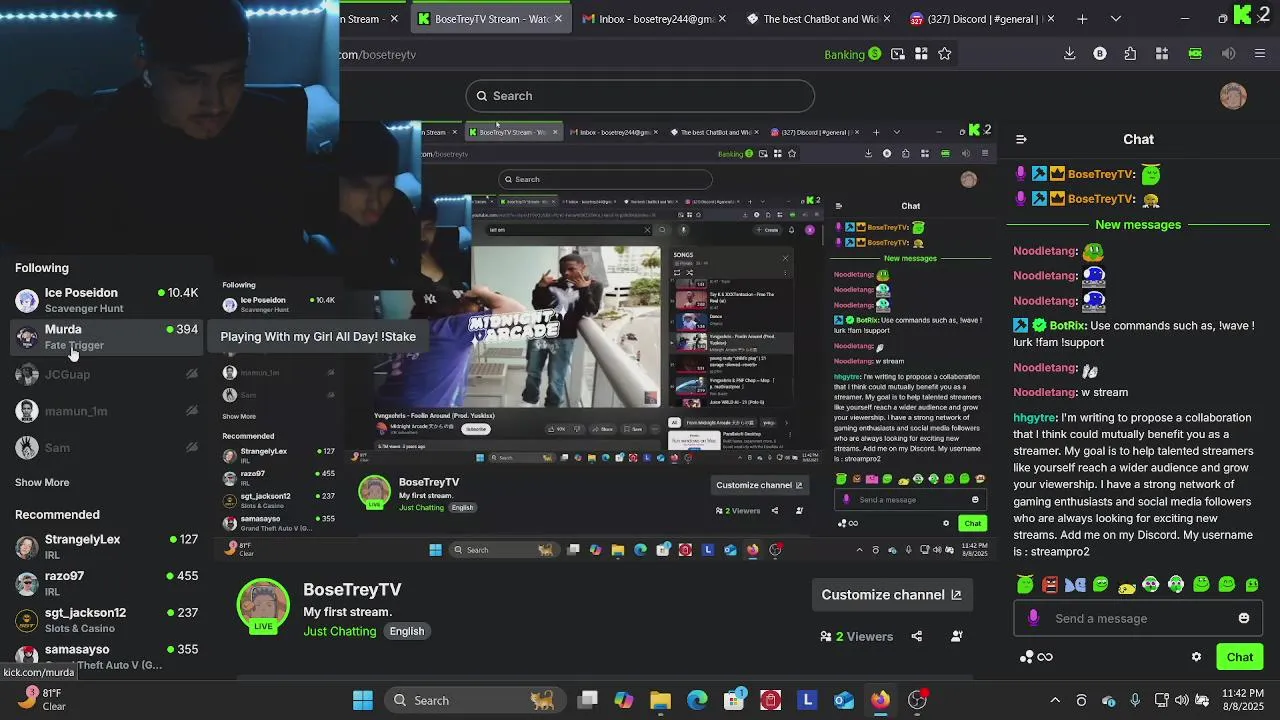Close the Discord #general tab
Screen dimensions: 1280x720
(1050, 19)
